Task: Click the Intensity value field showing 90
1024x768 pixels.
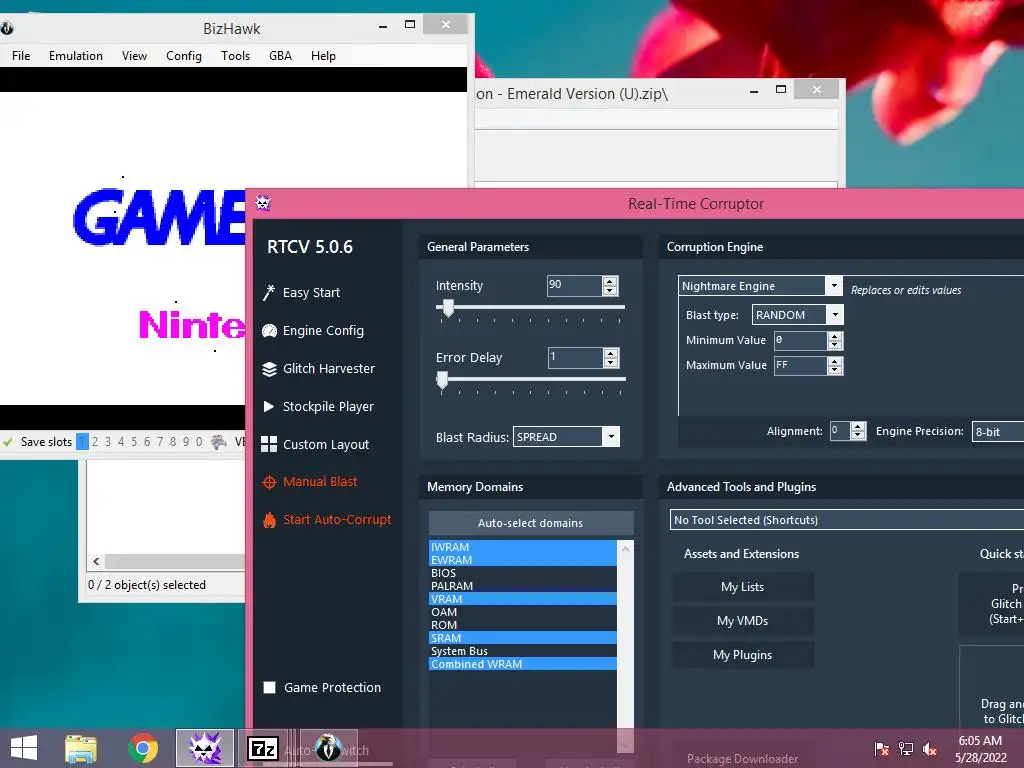Action: pos(574,285)
